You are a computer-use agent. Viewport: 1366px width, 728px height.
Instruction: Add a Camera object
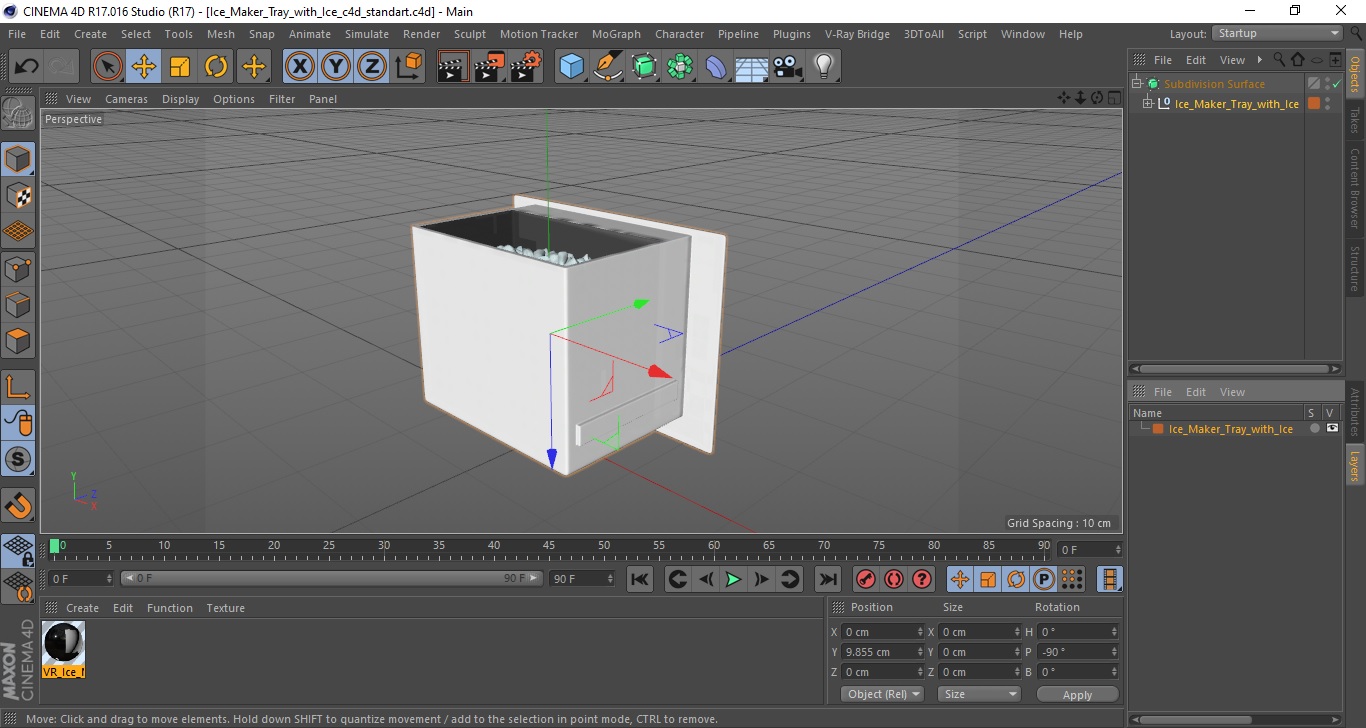click(788, 67)
